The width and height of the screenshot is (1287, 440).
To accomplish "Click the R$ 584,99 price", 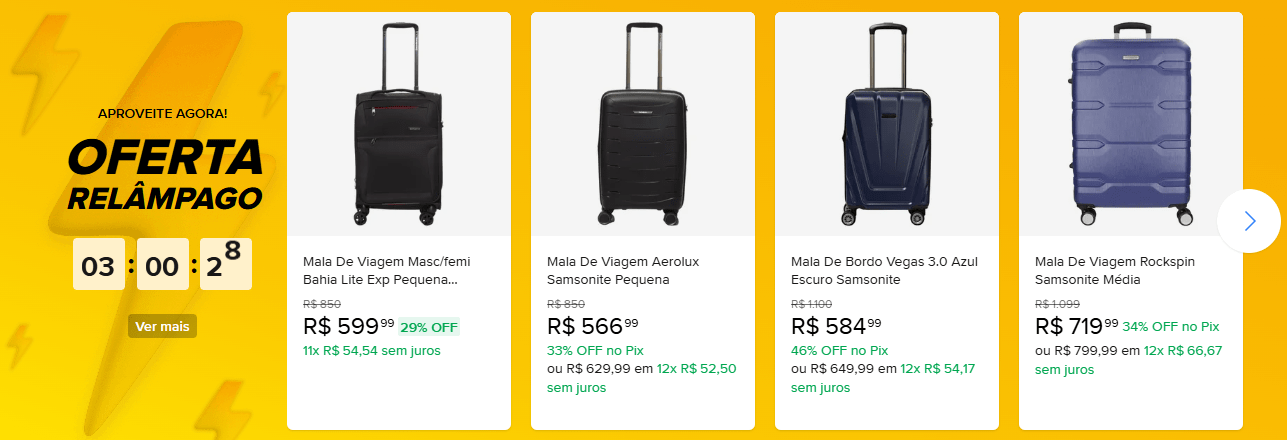I will pyautogui.click(x=836, y=326).
